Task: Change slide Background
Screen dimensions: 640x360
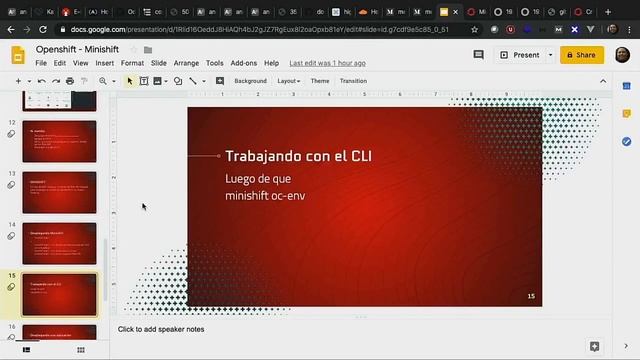Action: (251, 81)
